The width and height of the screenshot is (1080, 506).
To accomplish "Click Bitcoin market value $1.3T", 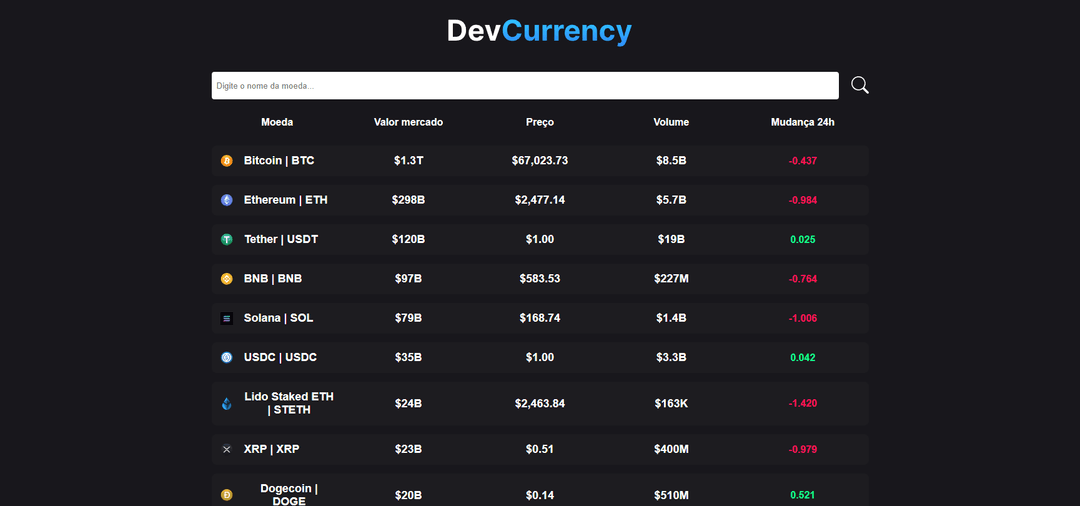I will [x=408, y=160].
